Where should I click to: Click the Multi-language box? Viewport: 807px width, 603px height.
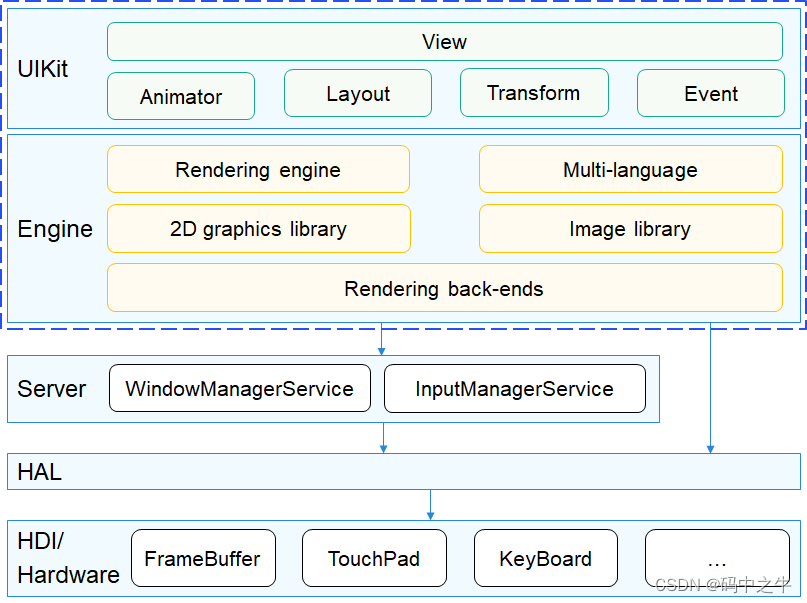pyautogui.click(x=630, y=169)
